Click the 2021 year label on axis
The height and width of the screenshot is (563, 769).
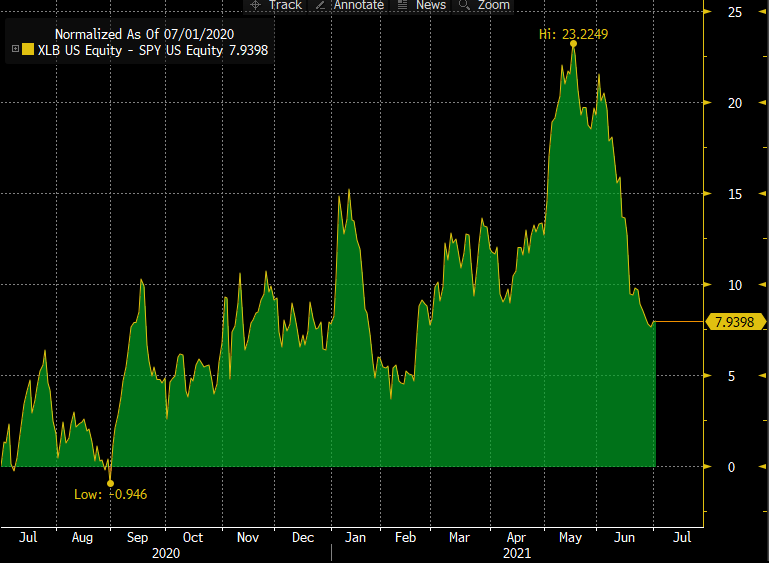(516, 552)
